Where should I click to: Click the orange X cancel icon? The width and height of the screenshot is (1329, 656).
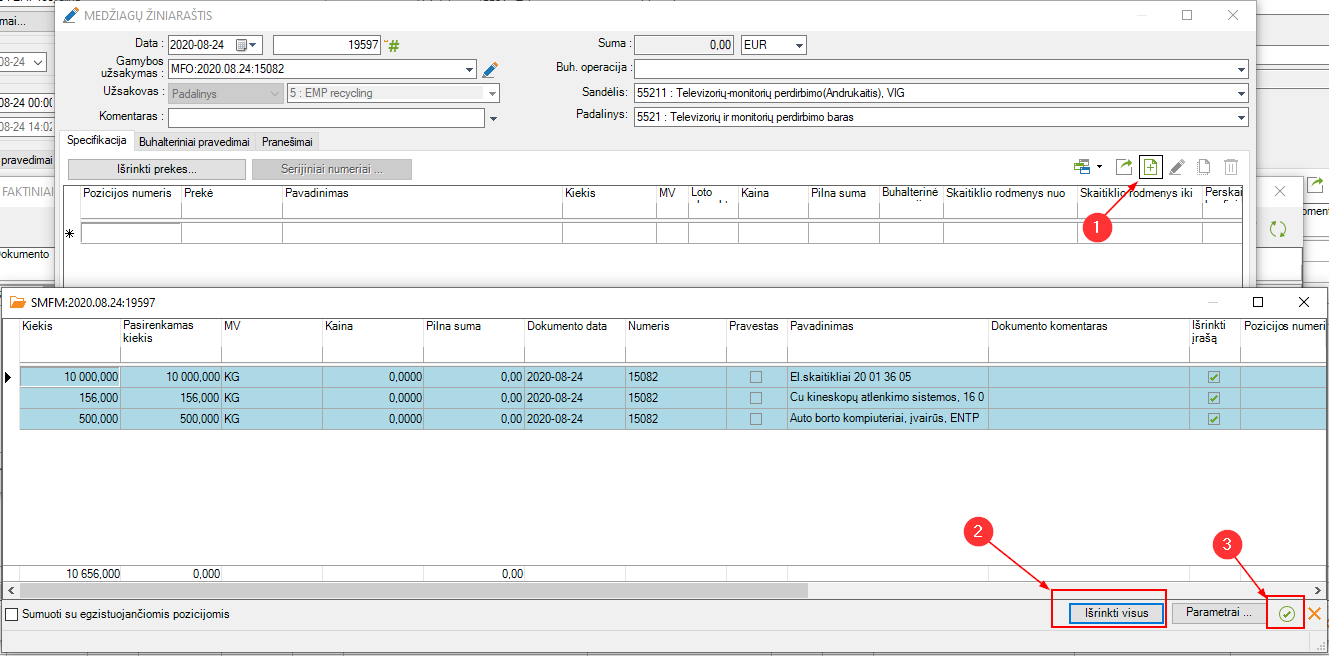click(x=1315, y=614)
